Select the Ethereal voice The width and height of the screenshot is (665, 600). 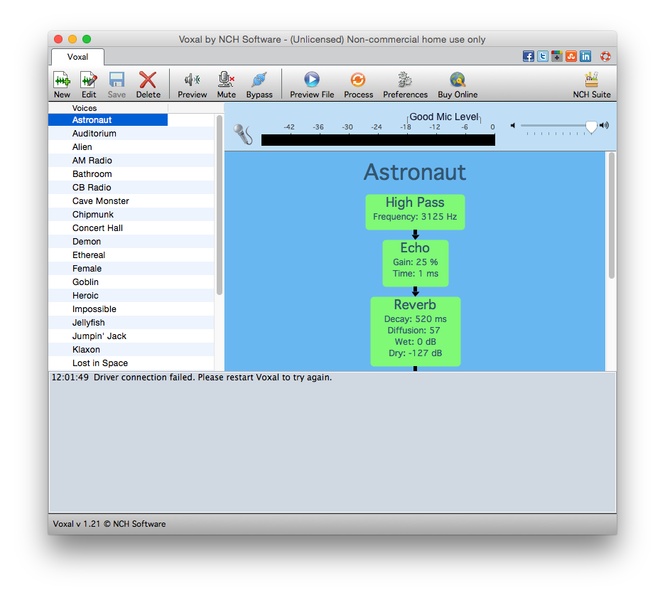click(131, 255)
